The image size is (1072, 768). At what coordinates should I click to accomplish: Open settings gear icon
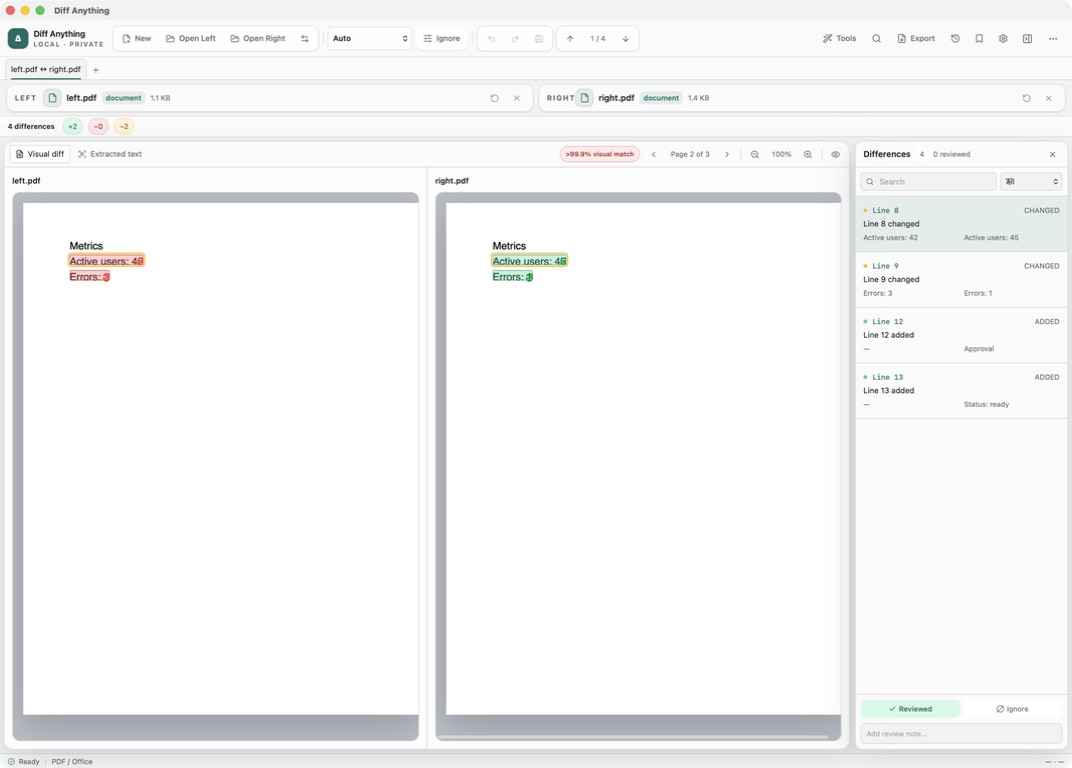click(x=1003, y=38)
